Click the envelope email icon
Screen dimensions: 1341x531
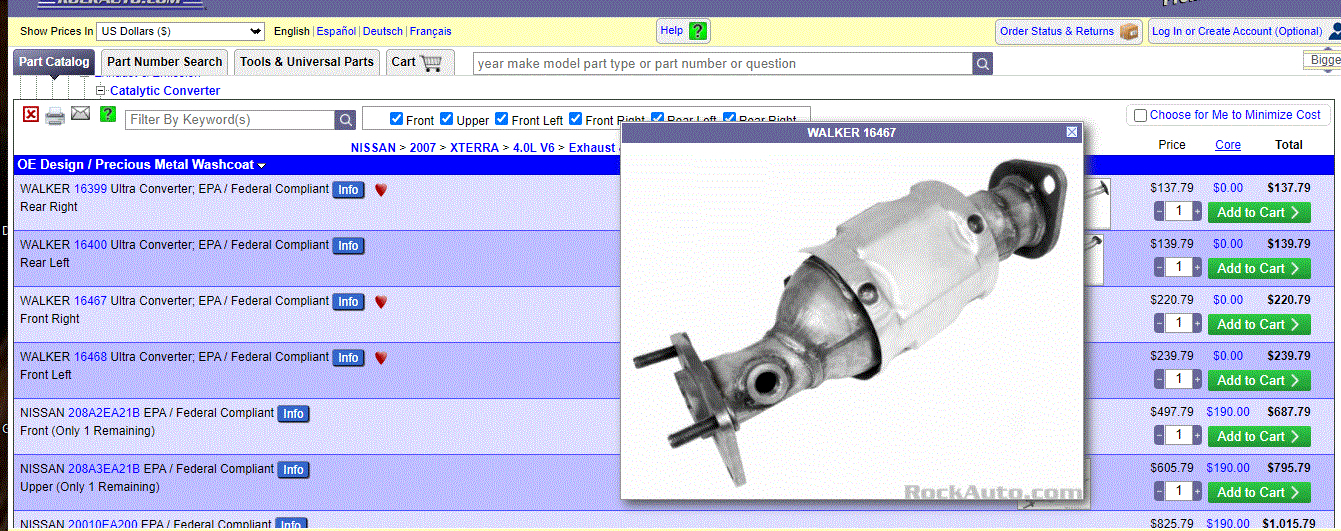[x=81, y=114]
